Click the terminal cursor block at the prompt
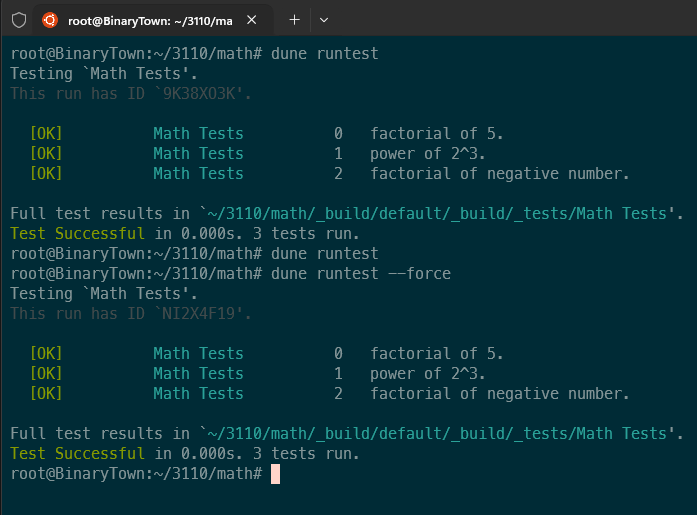The image size is (697, 515). click(x=275, y=473)
